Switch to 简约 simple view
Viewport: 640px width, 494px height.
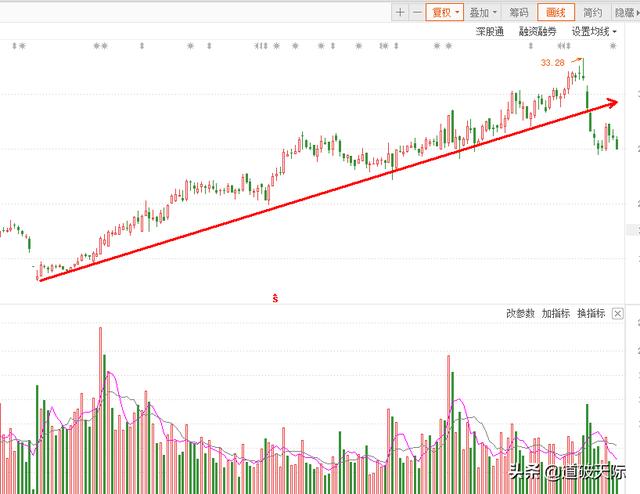coord(592,13)
